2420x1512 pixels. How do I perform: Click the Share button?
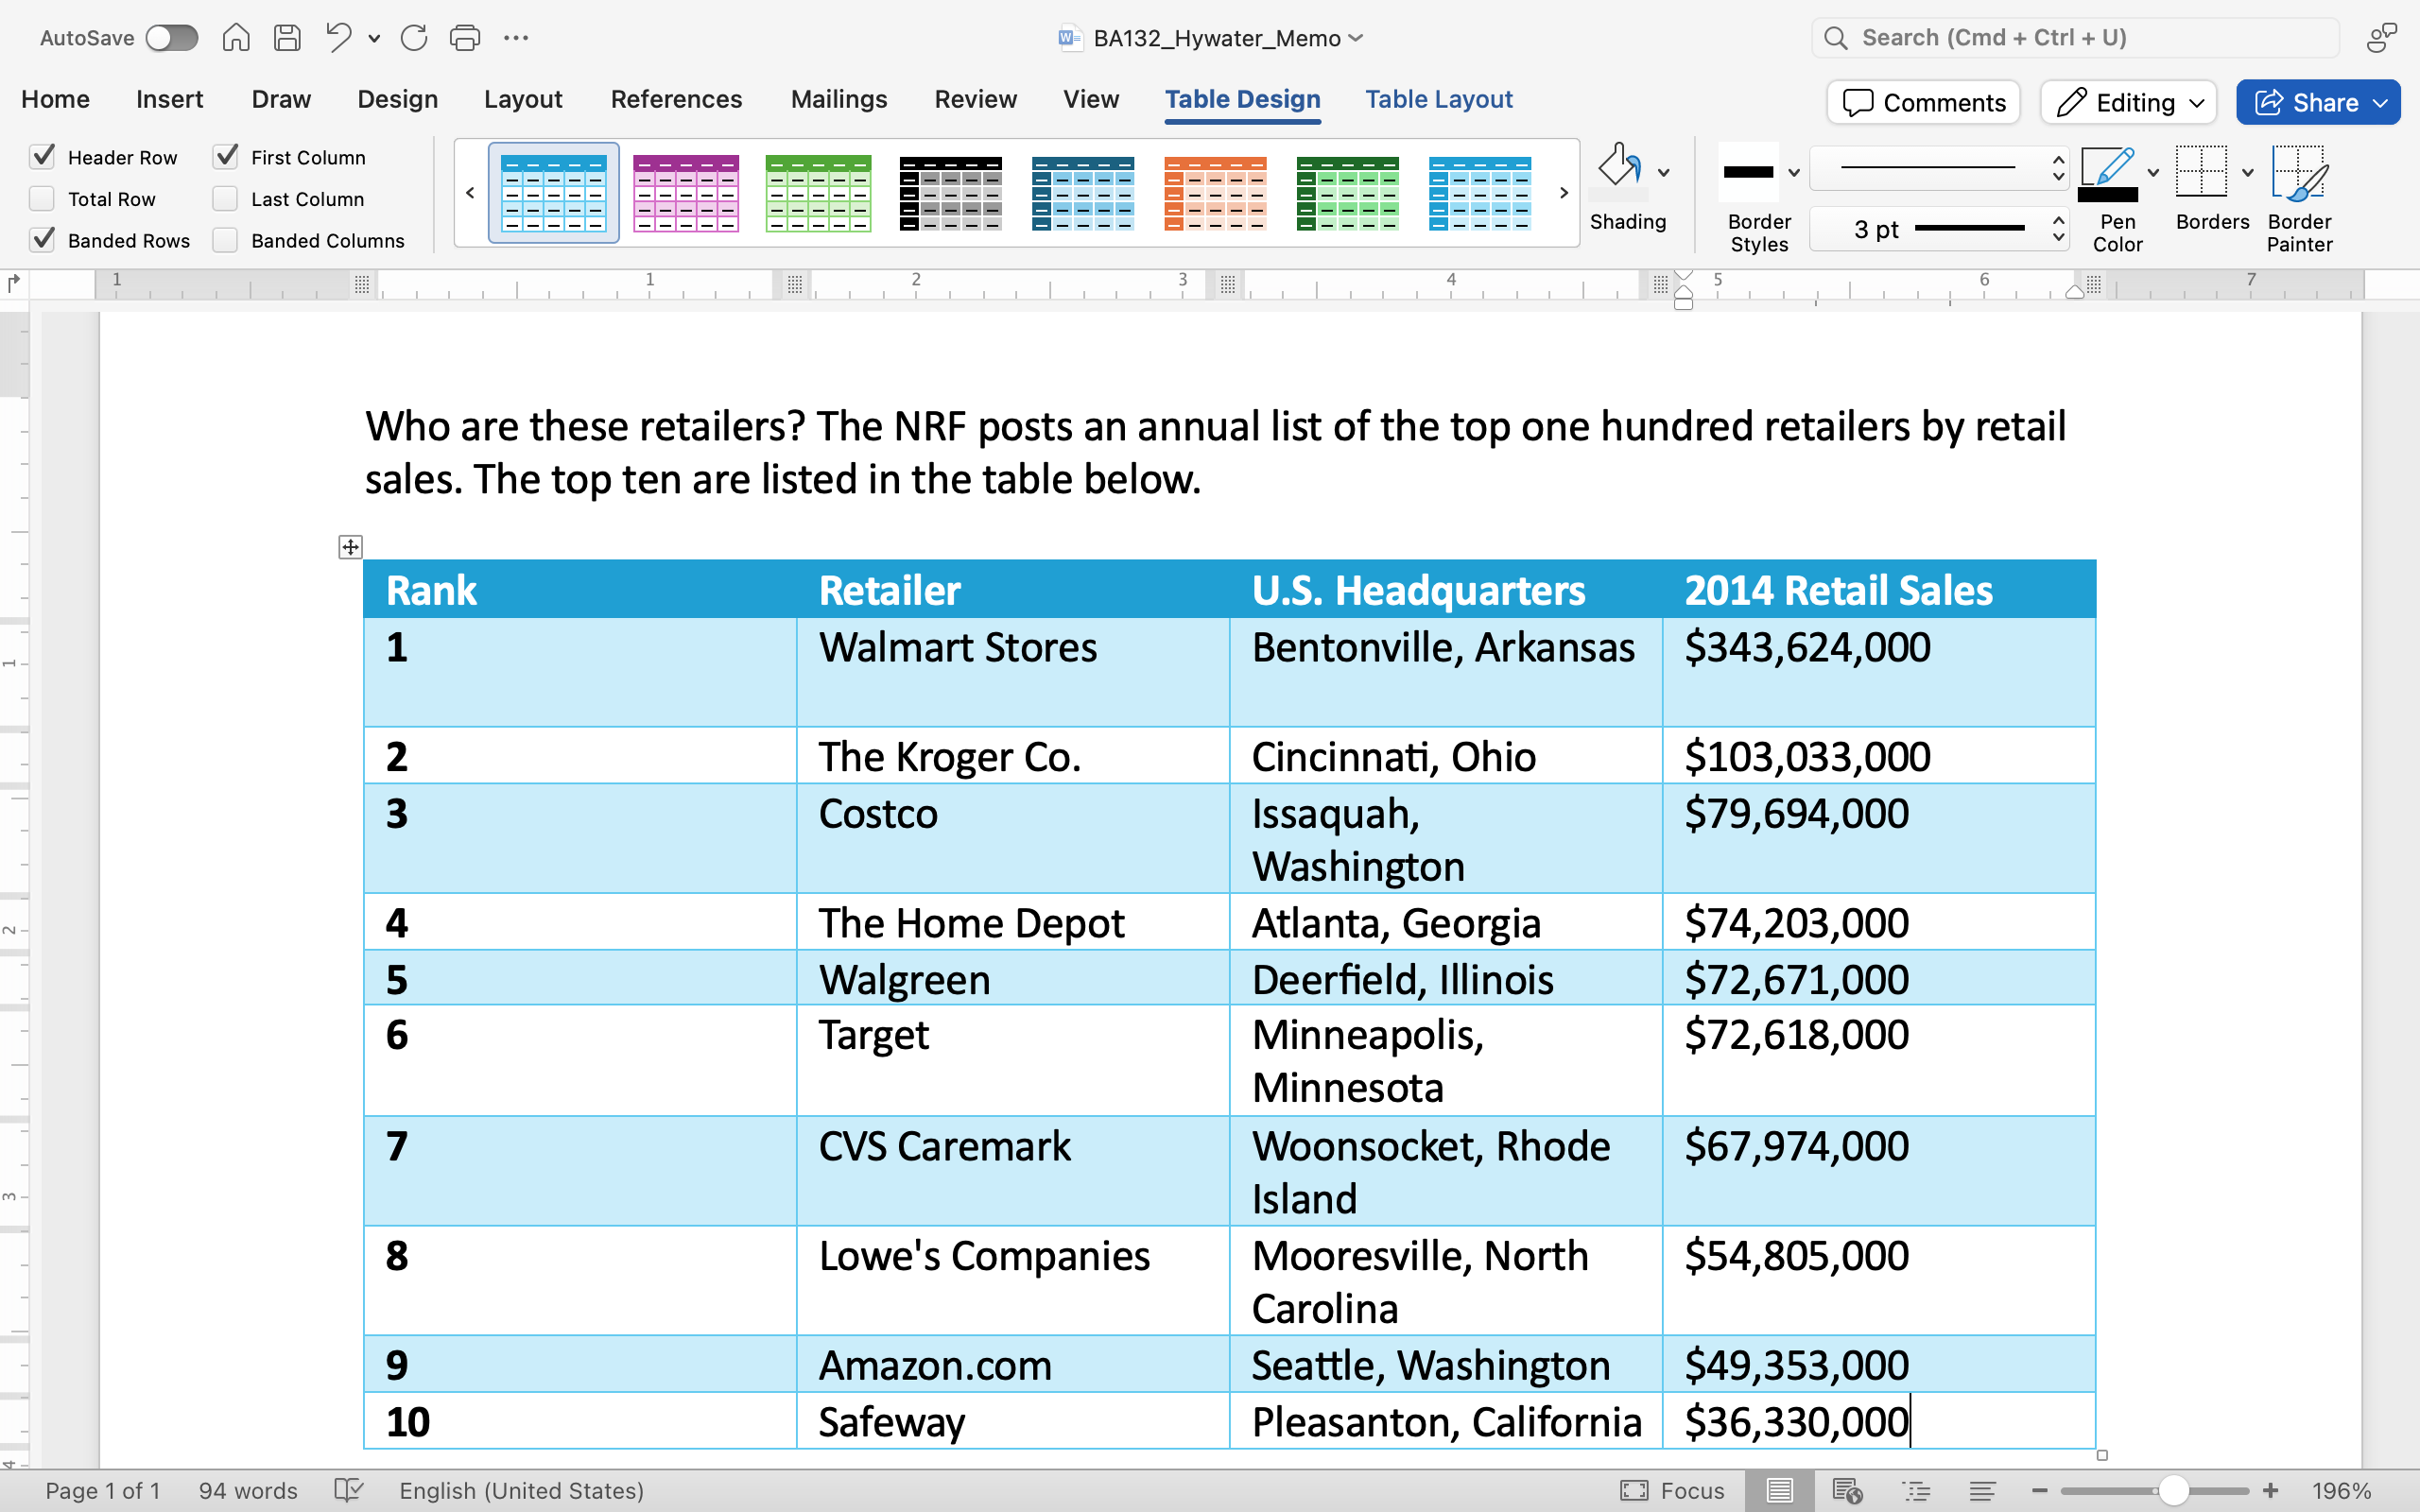tap(2318, 102)
